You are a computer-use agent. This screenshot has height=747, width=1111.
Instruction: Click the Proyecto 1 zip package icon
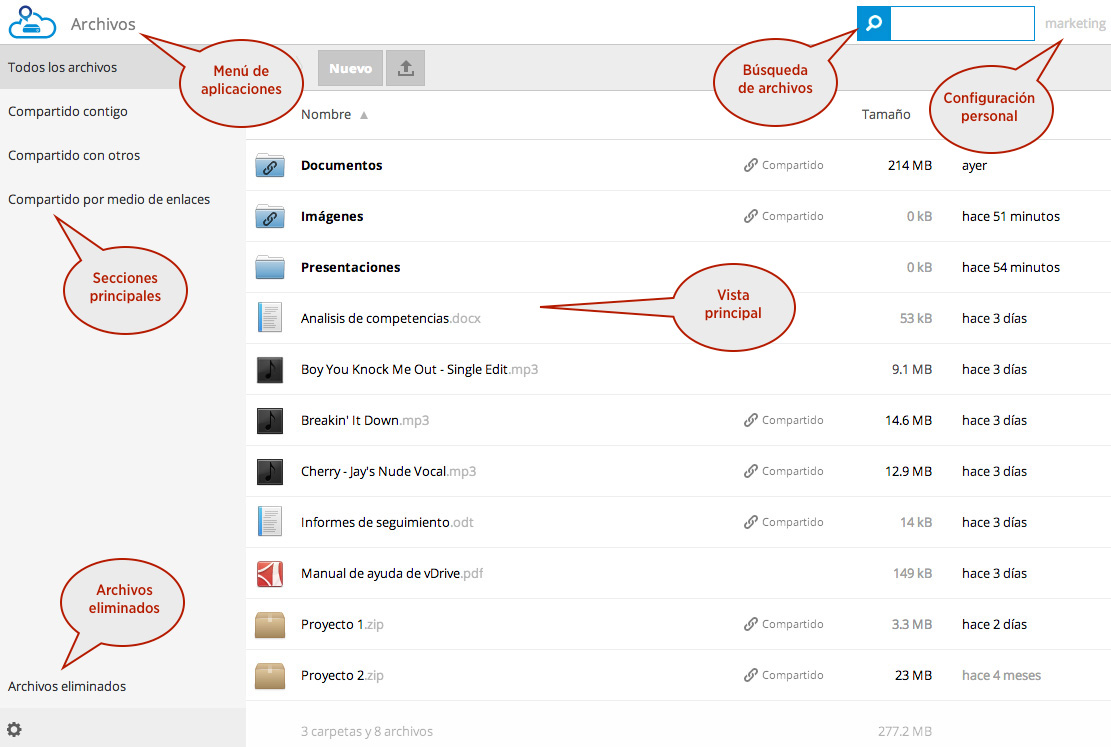pyautogui.click(x=270, y=624)
